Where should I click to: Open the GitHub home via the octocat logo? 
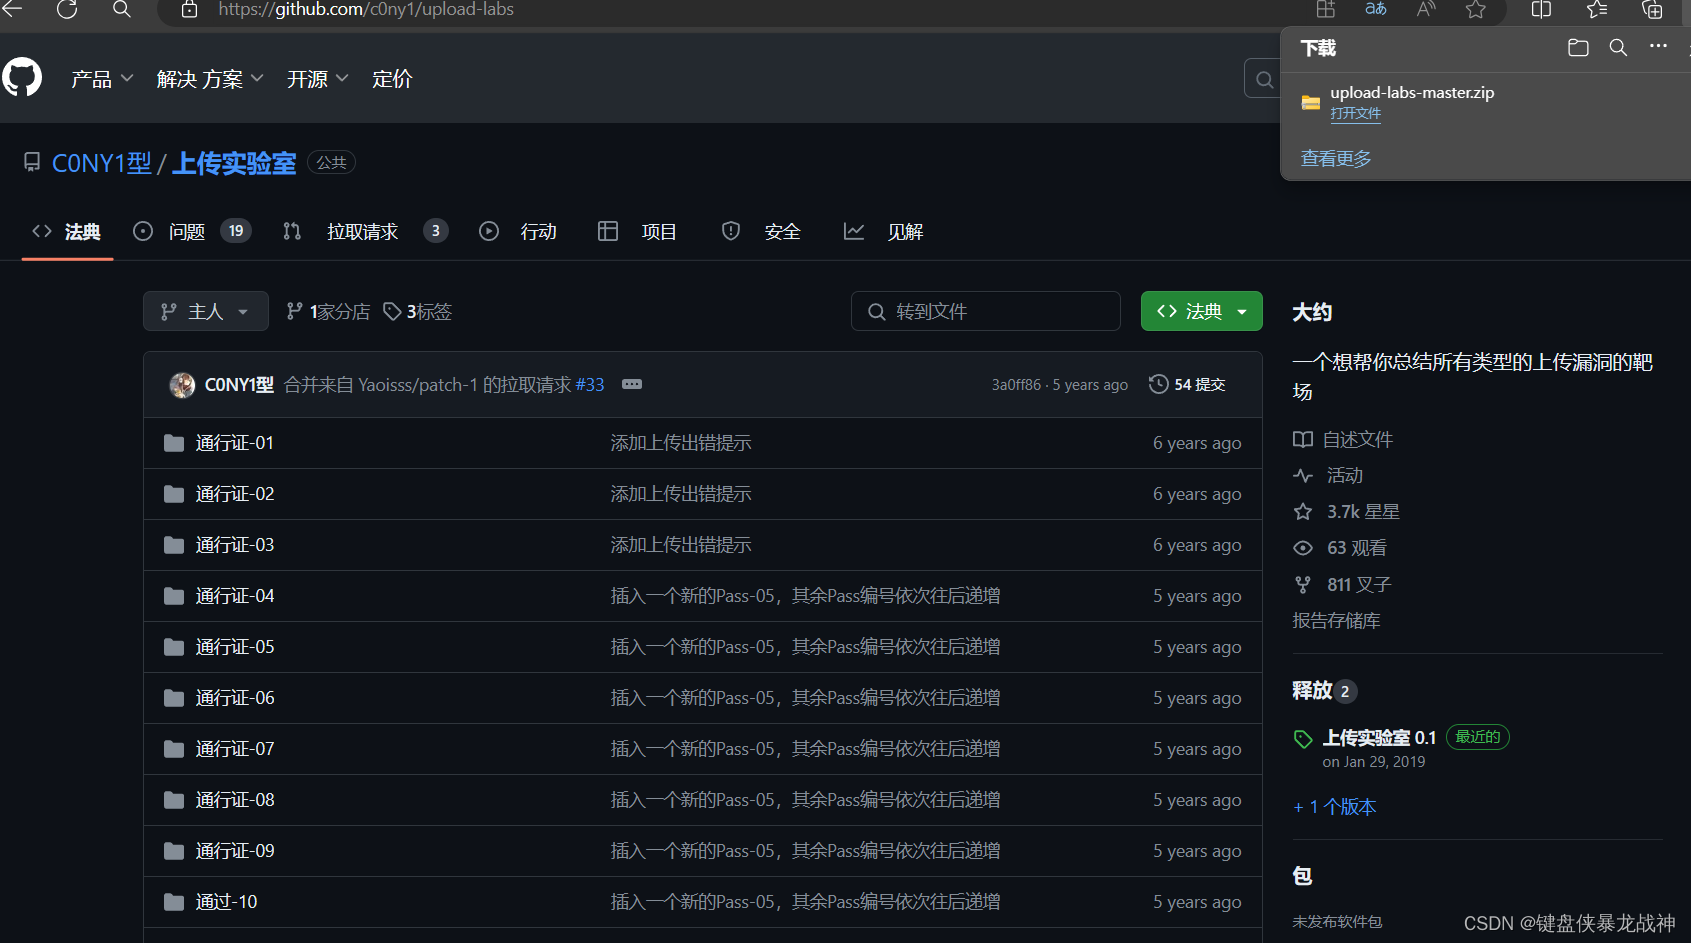click(x=22, y=77)
